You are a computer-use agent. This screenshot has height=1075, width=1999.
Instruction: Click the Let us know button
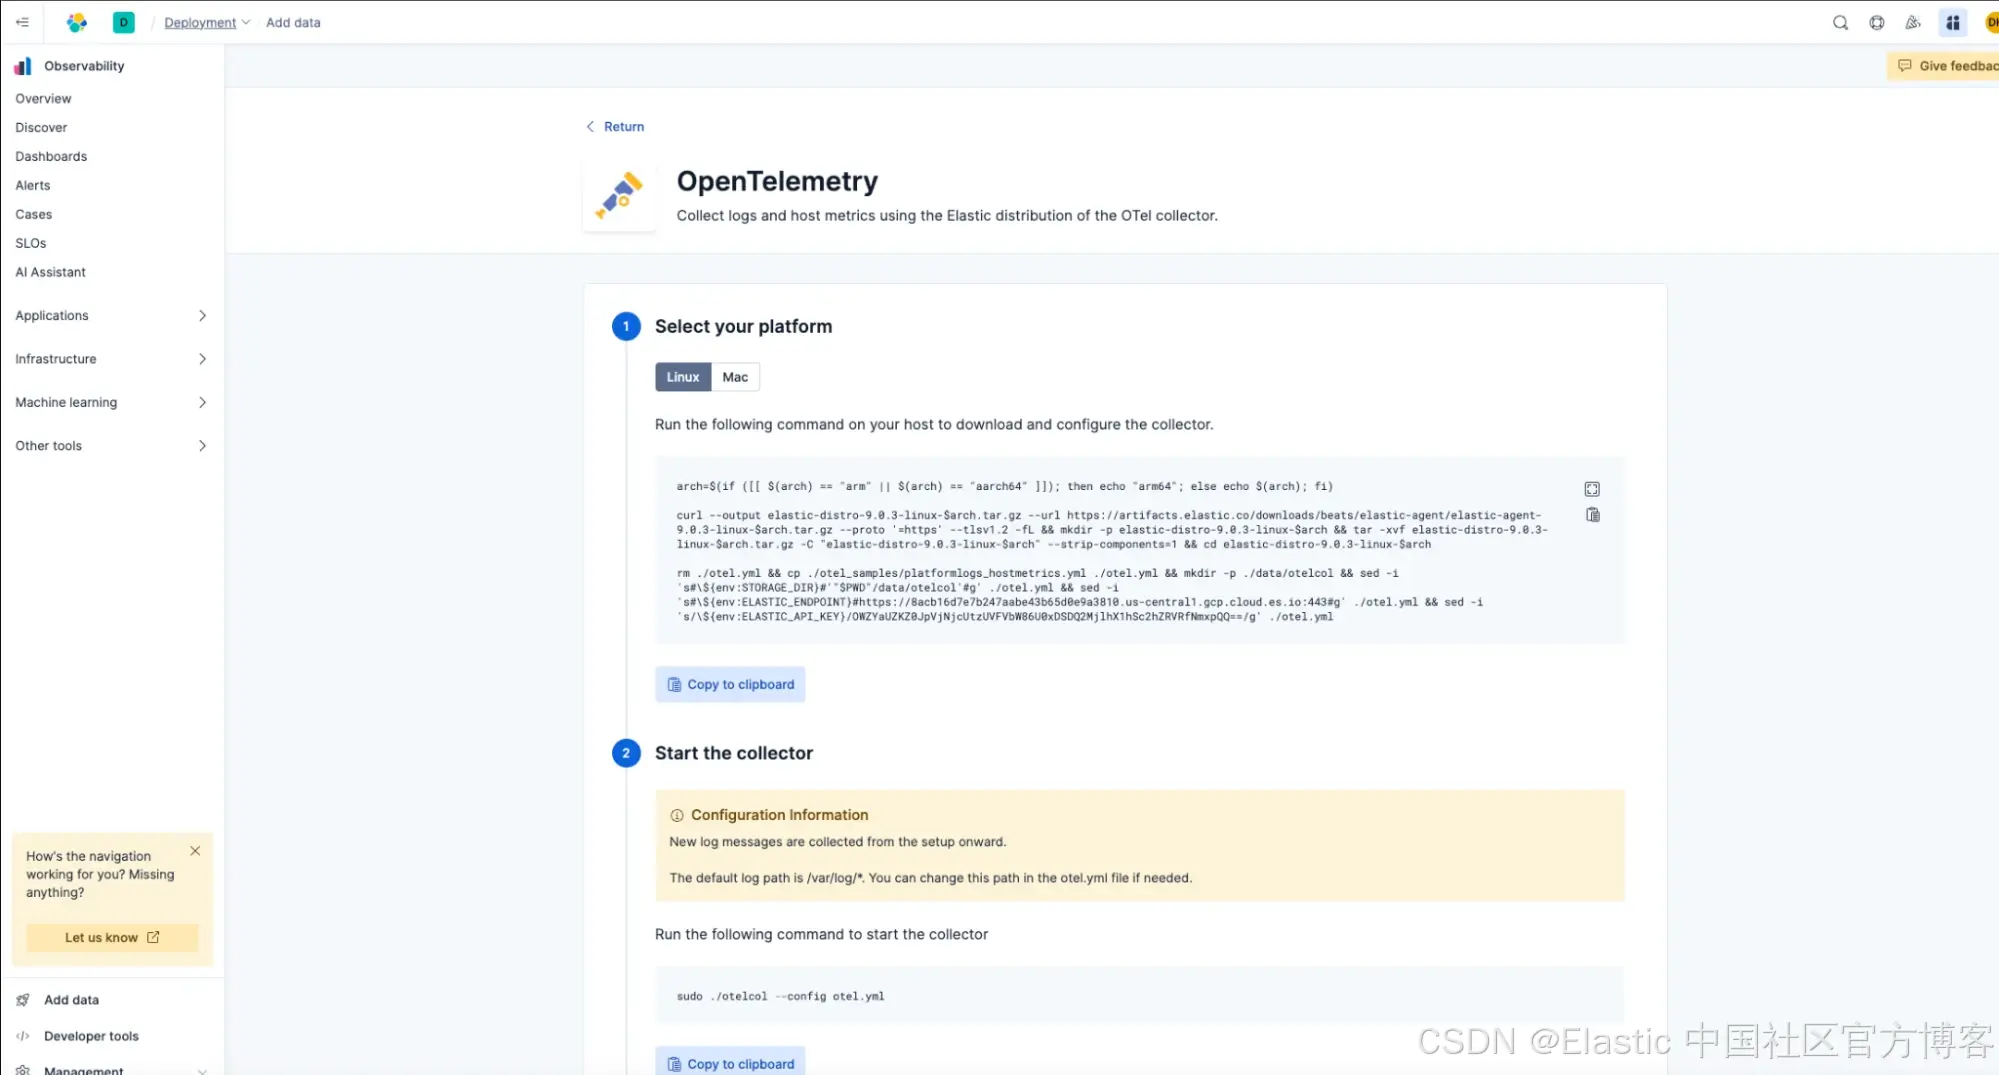(112, 937)
